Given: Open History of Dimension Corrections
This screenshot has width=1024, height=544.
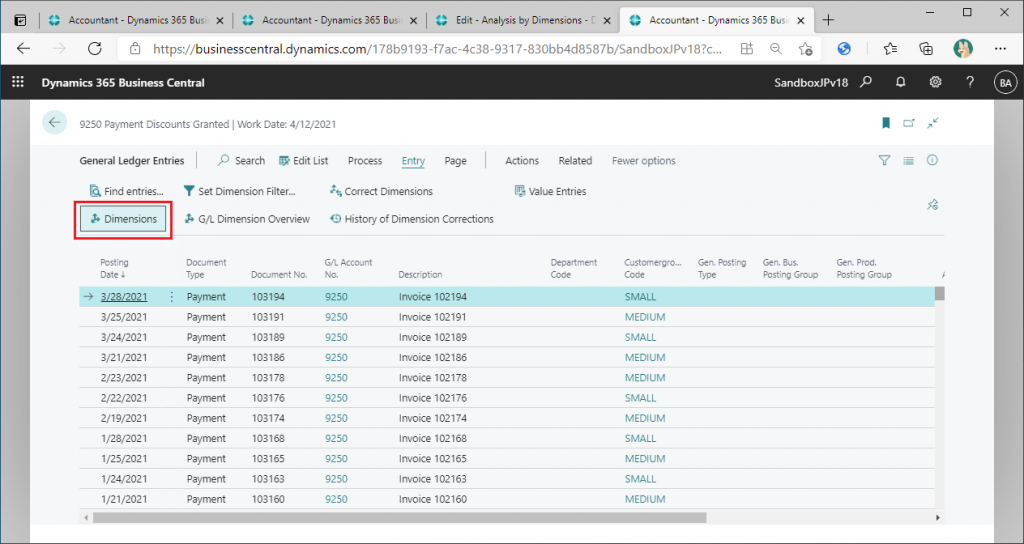Looking at the screenshot, I should point(411,219).
